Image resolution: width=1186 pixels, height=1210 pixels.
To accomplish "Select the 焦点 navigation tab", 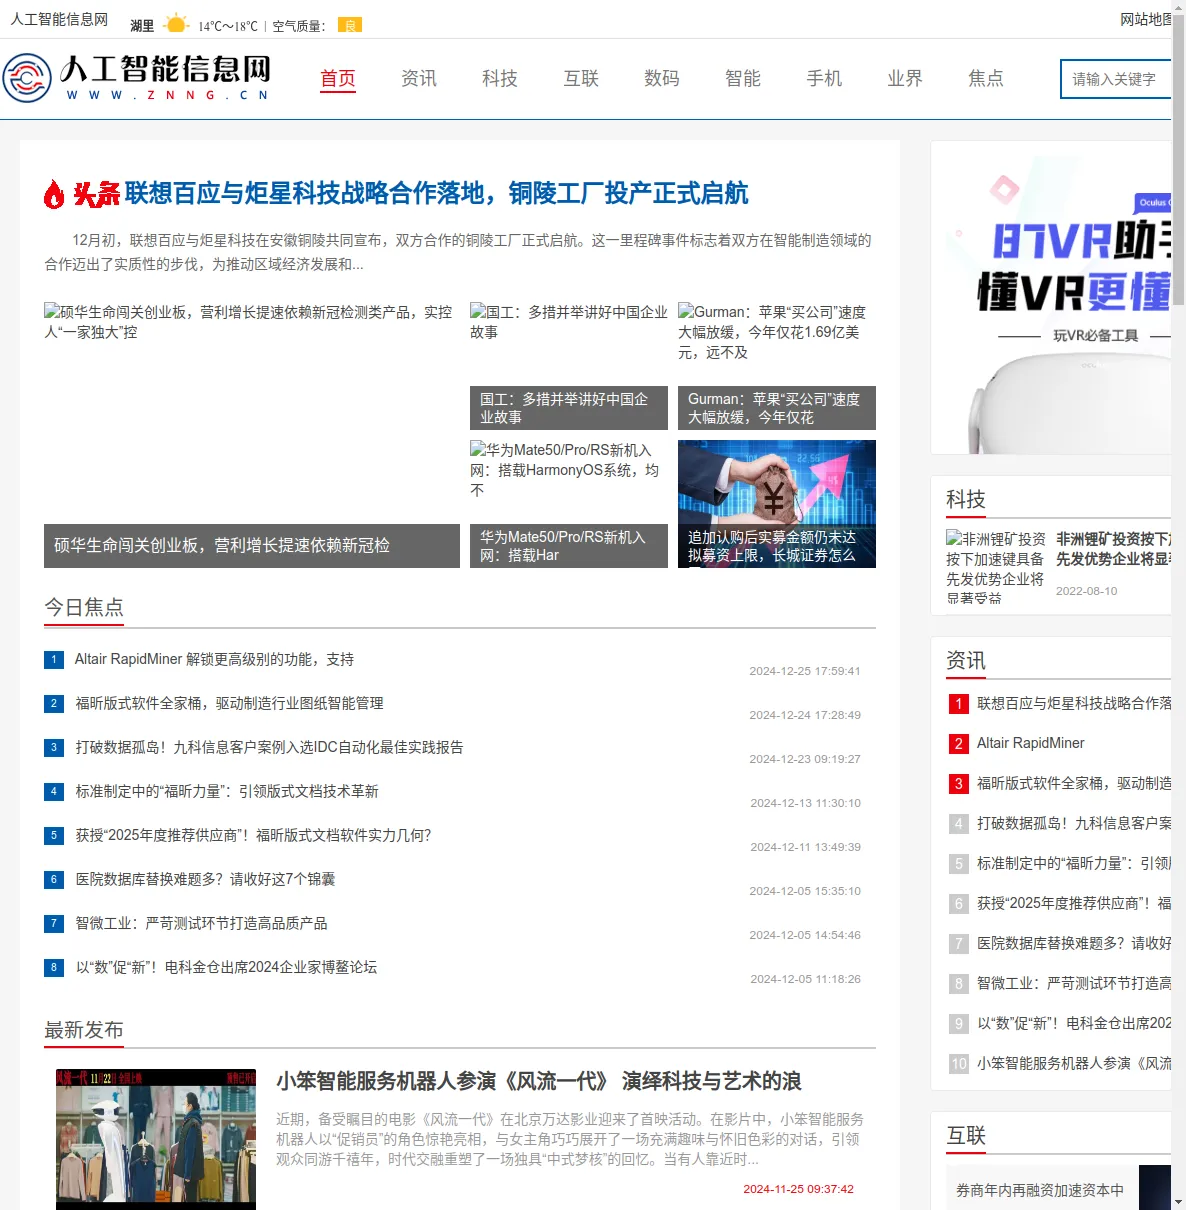I will tap(986, 78).
